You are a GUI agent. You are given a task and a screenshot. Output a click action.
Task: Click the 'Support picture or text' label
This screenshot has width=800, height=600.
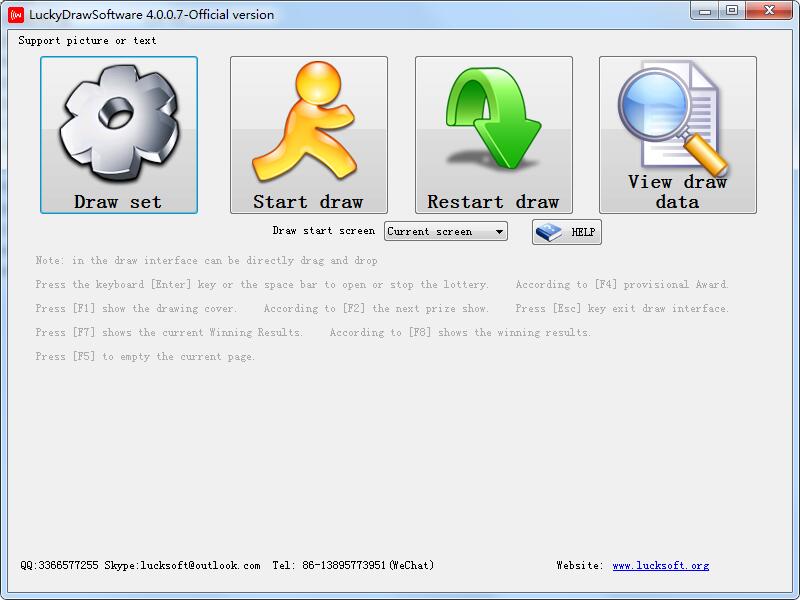[x=87, y=40]
